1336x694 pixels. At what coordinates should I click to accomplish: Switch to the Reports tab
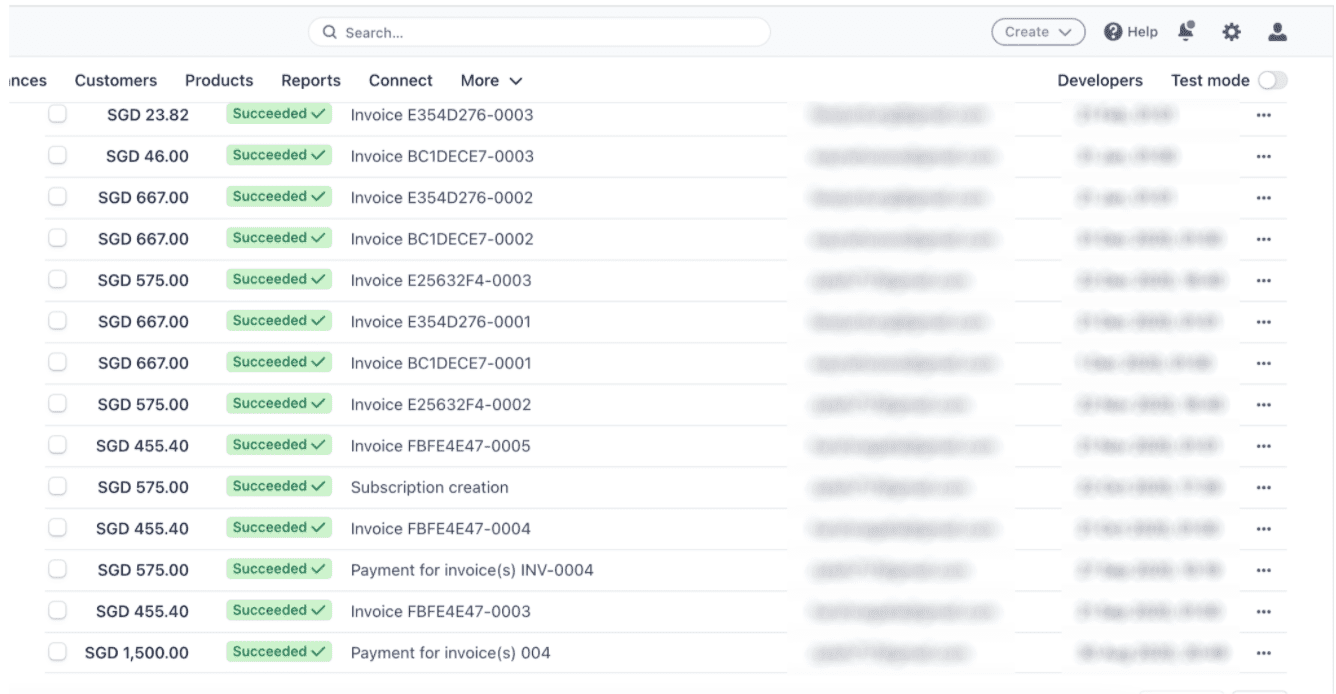pyautogui.click(x=311, y=81)
